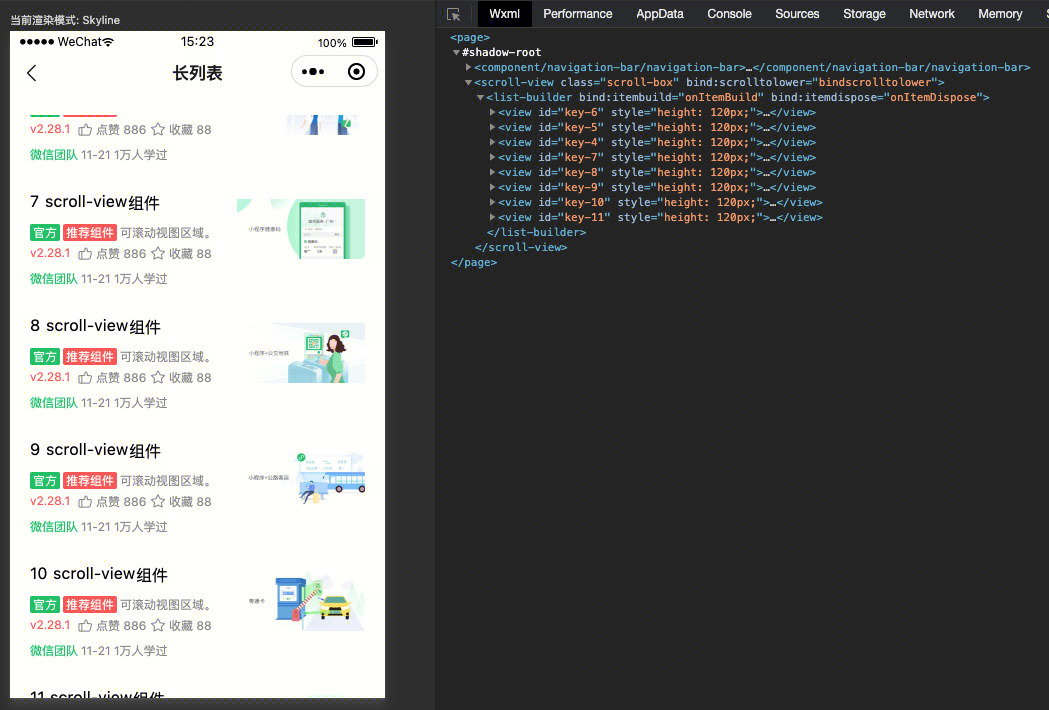
Task: Tap the like icon in item 9
Action: pyautogui.click(x=85, y=501)
